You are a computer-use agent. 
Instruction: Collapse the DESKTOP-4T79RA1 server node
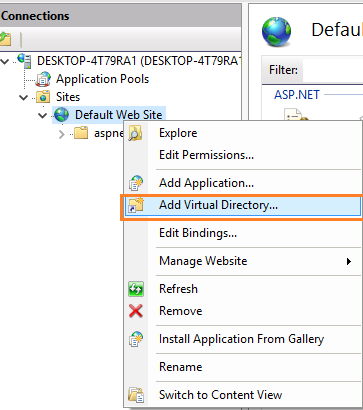(5, 61)
